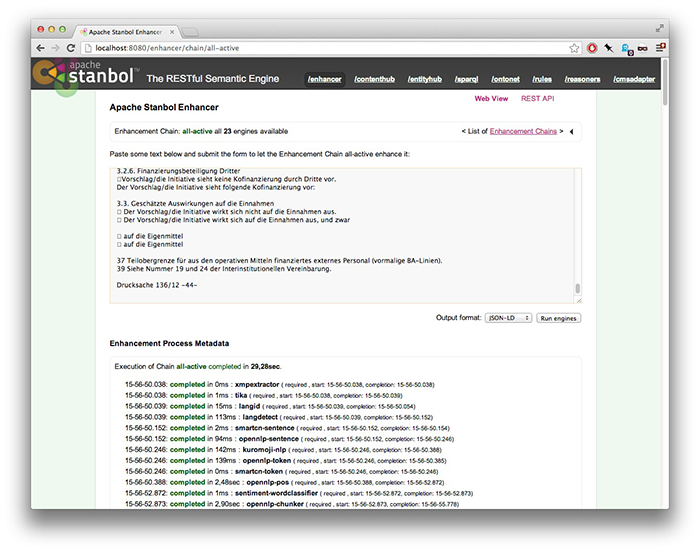Switch to the REST API tab
The height and width of the screenshot is (552, 700).
(538, 99)
